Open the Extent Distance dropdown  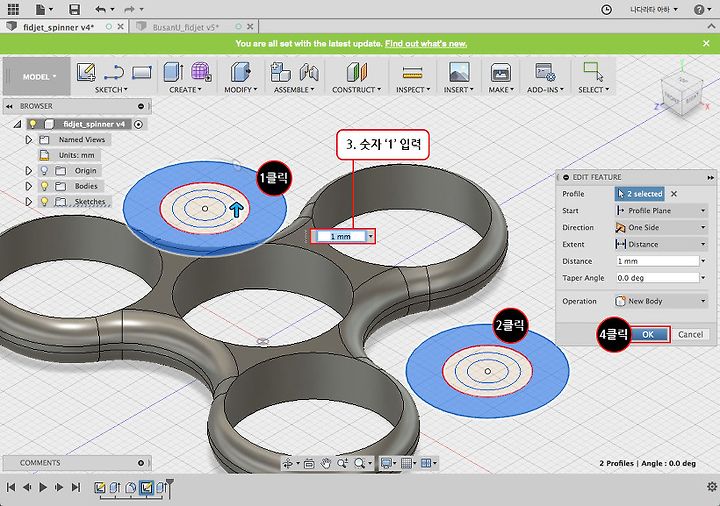click(661, 244)
